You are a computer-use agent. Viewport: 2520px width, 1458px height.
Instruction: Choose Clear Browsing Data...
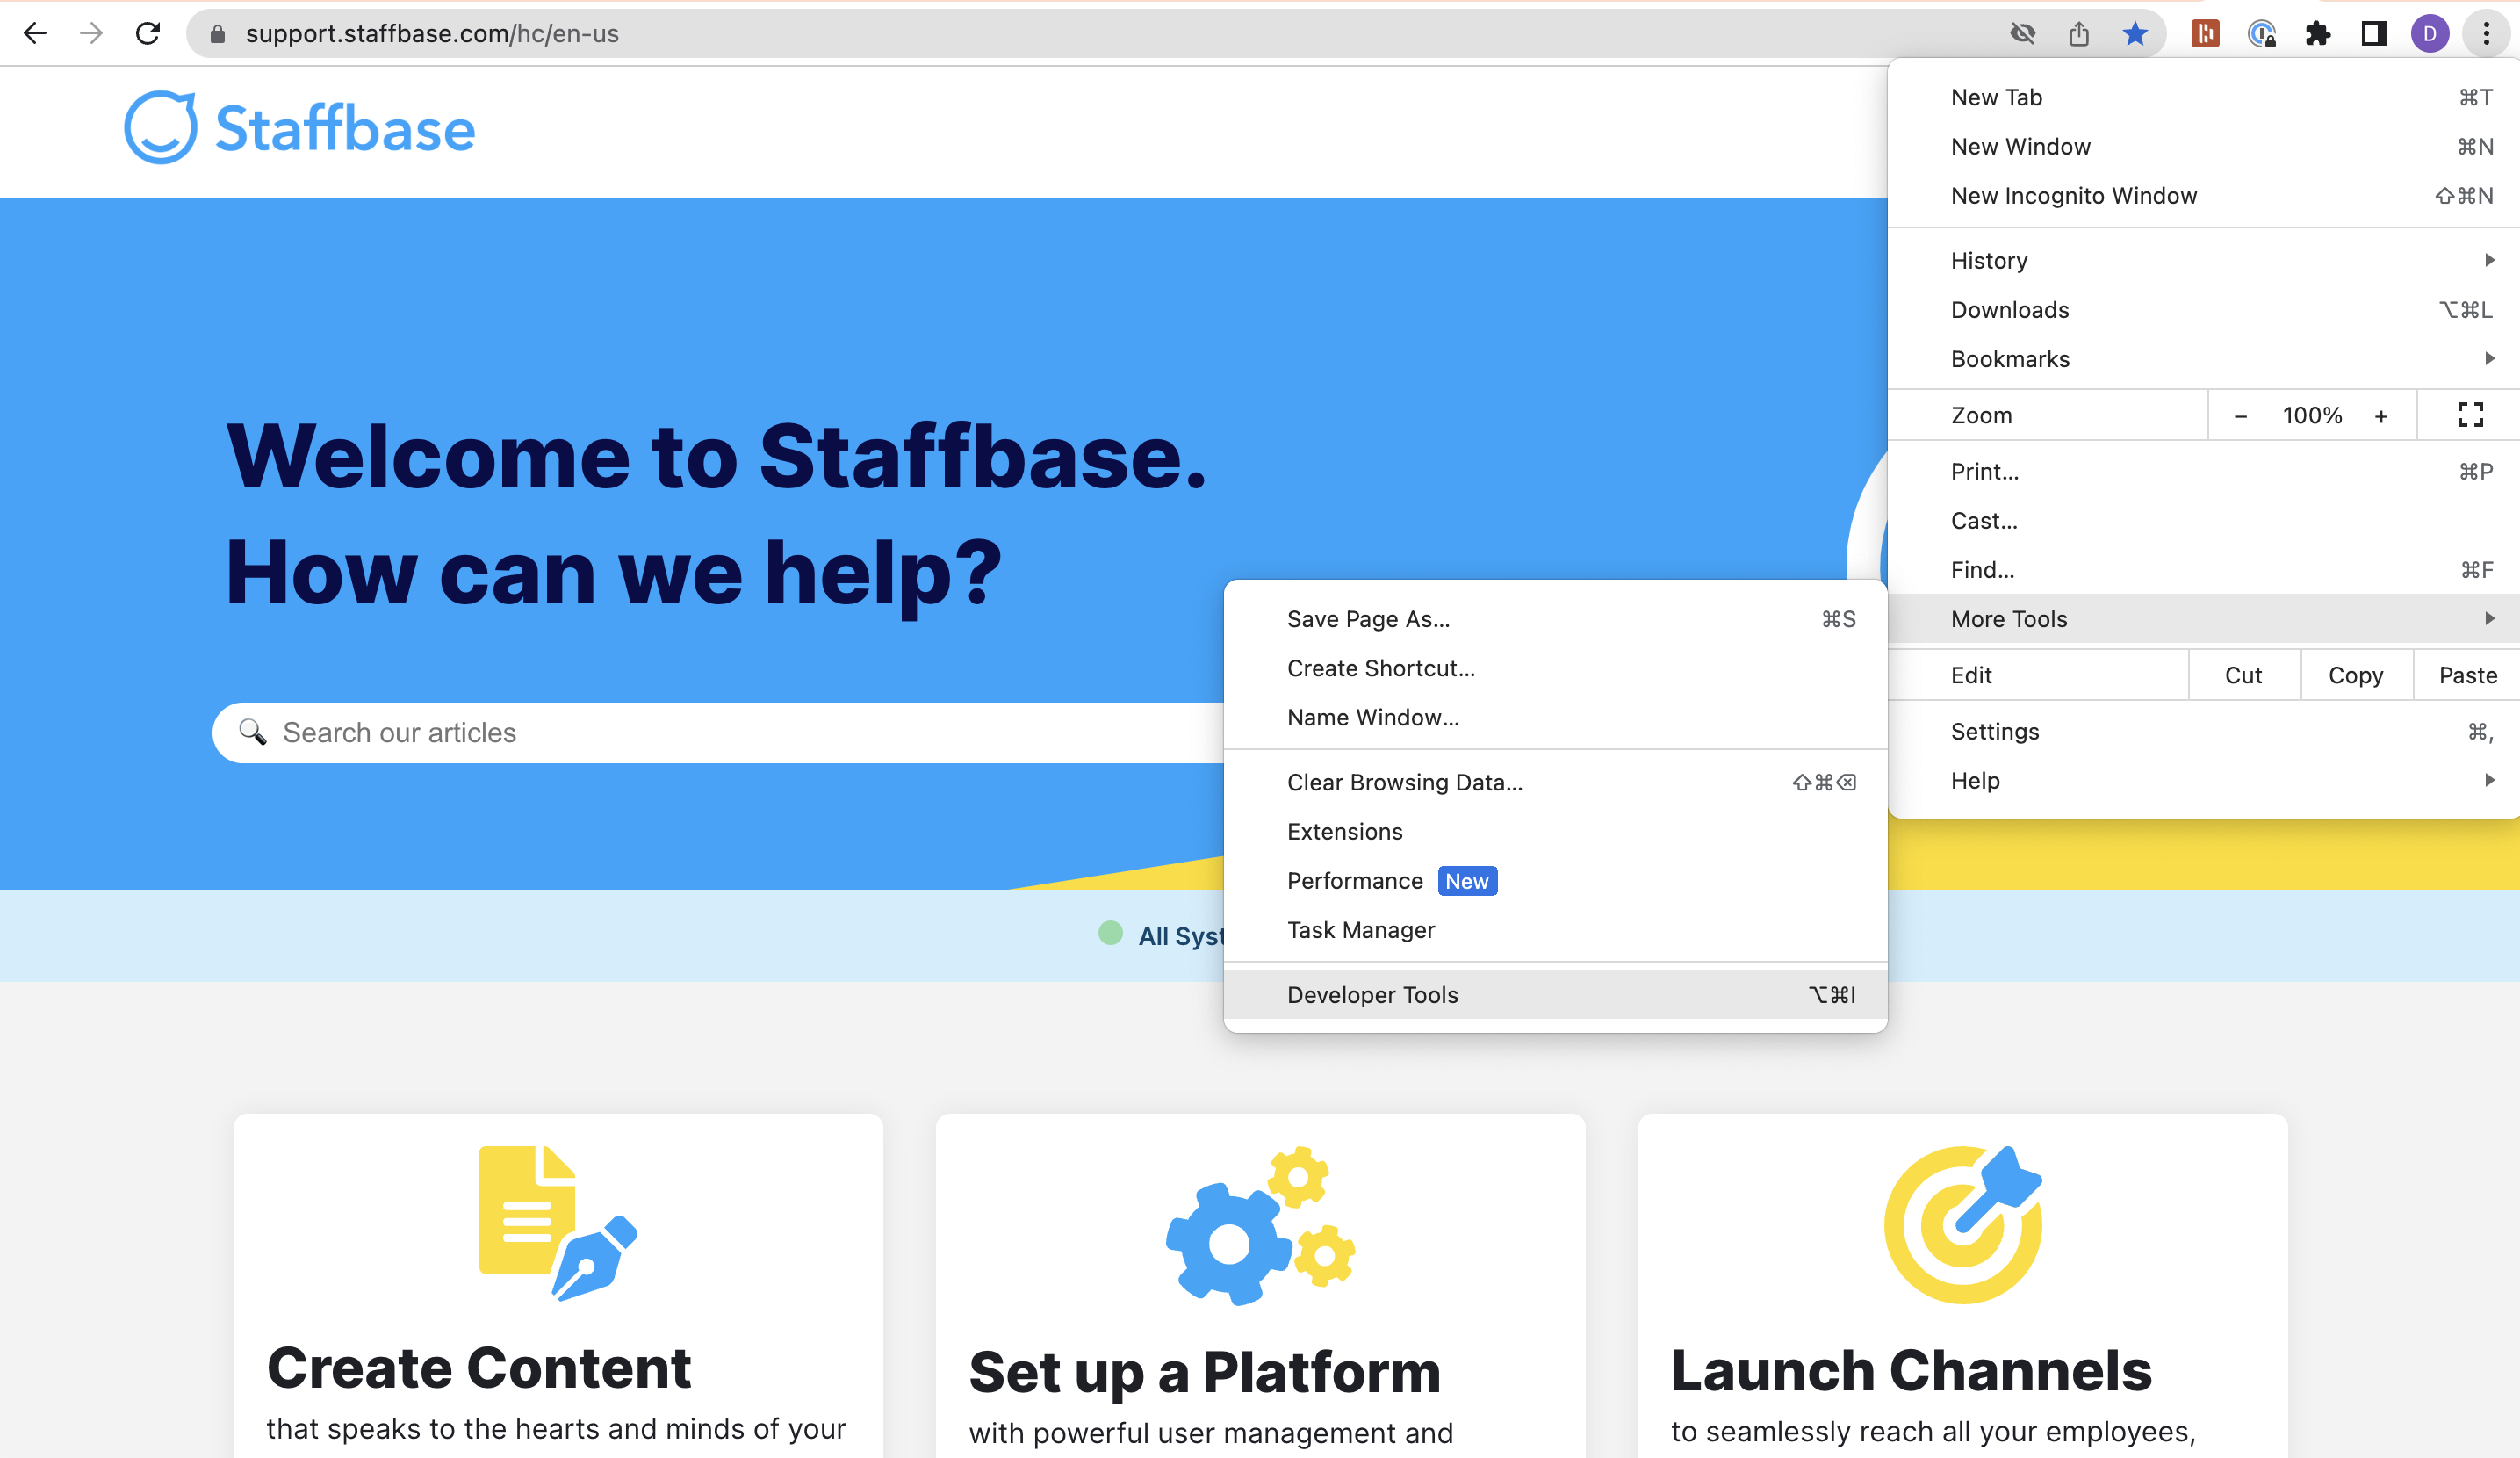(1555, 782)
